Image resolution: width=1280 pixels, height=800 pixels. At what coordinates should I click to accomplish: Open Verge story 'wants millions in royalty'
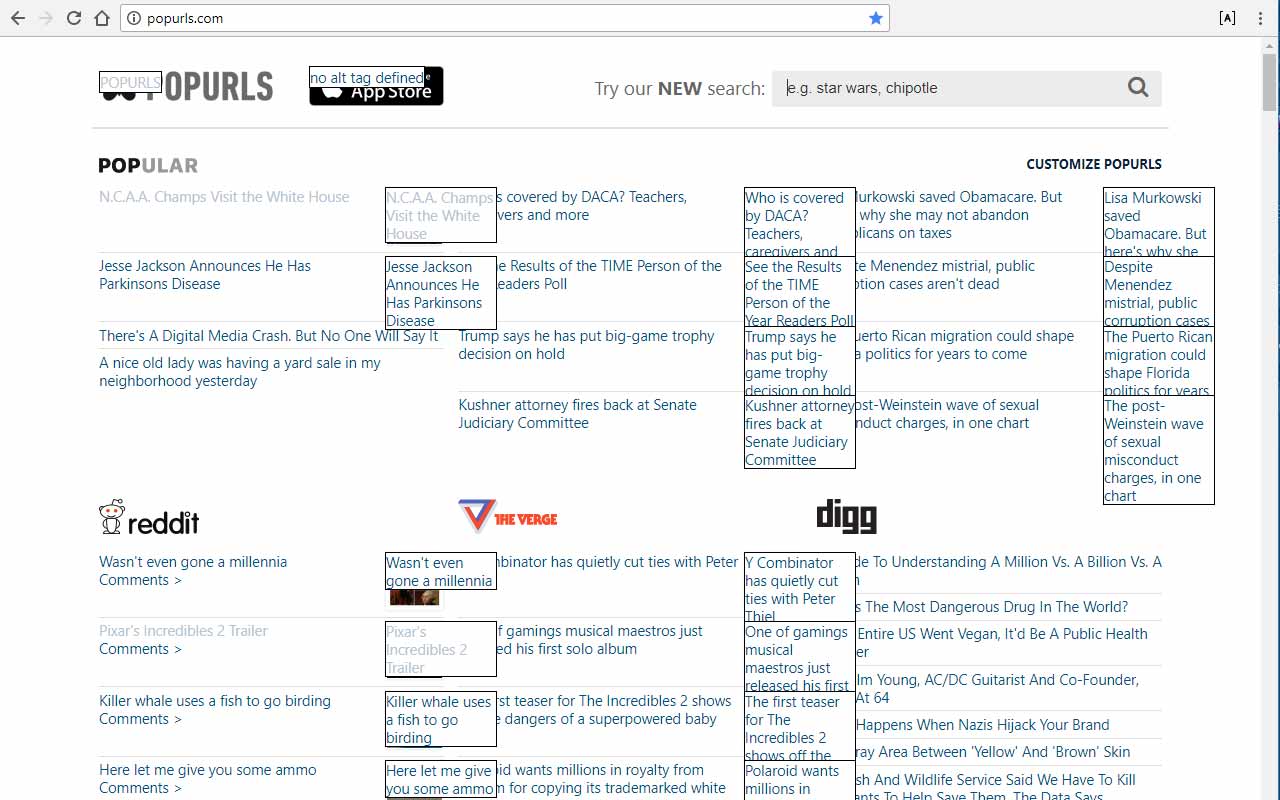point(611,779)
